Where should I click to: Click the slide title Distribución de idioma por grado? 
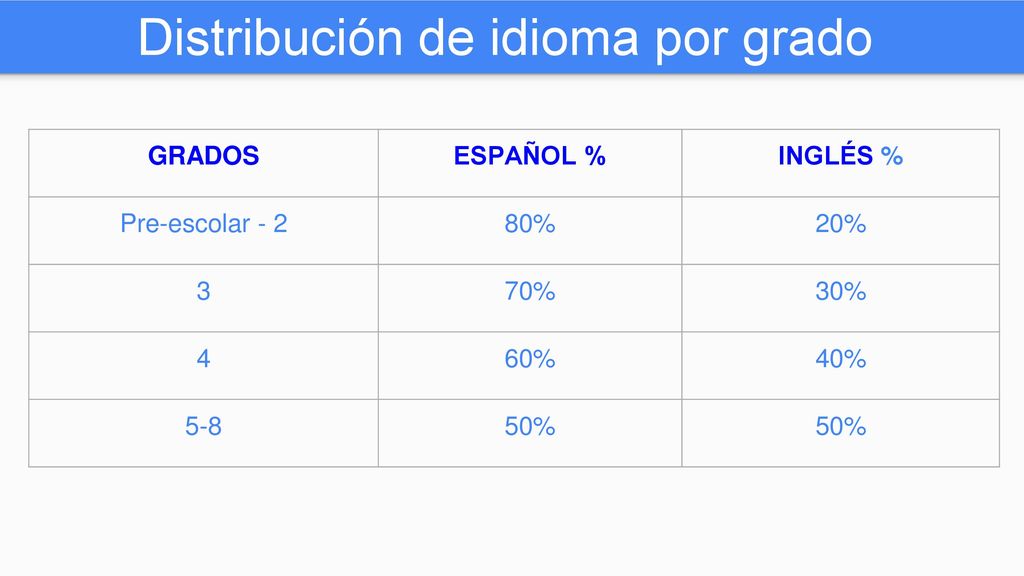(x=505, y=38)
